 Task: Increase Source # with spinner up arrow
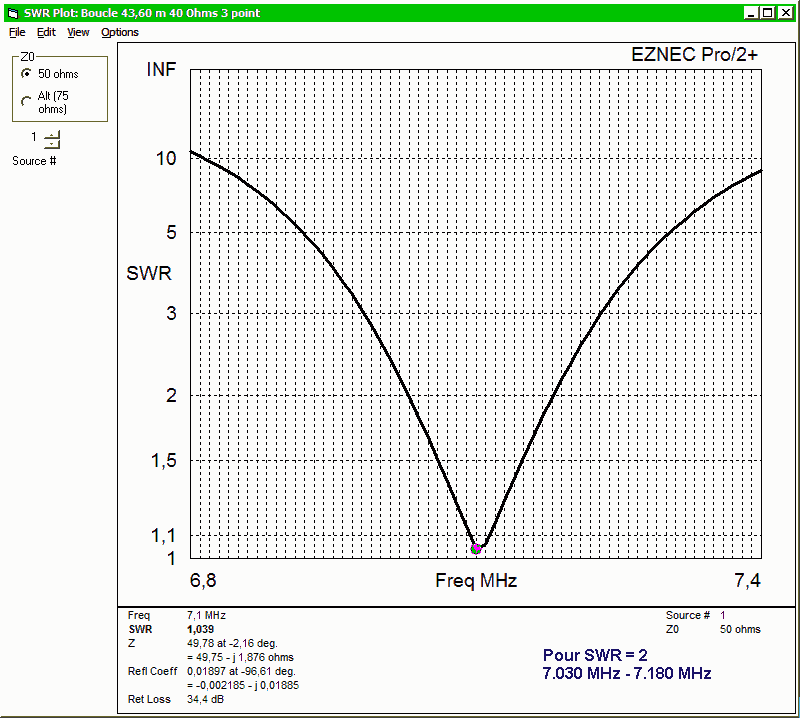coord(52,135)
